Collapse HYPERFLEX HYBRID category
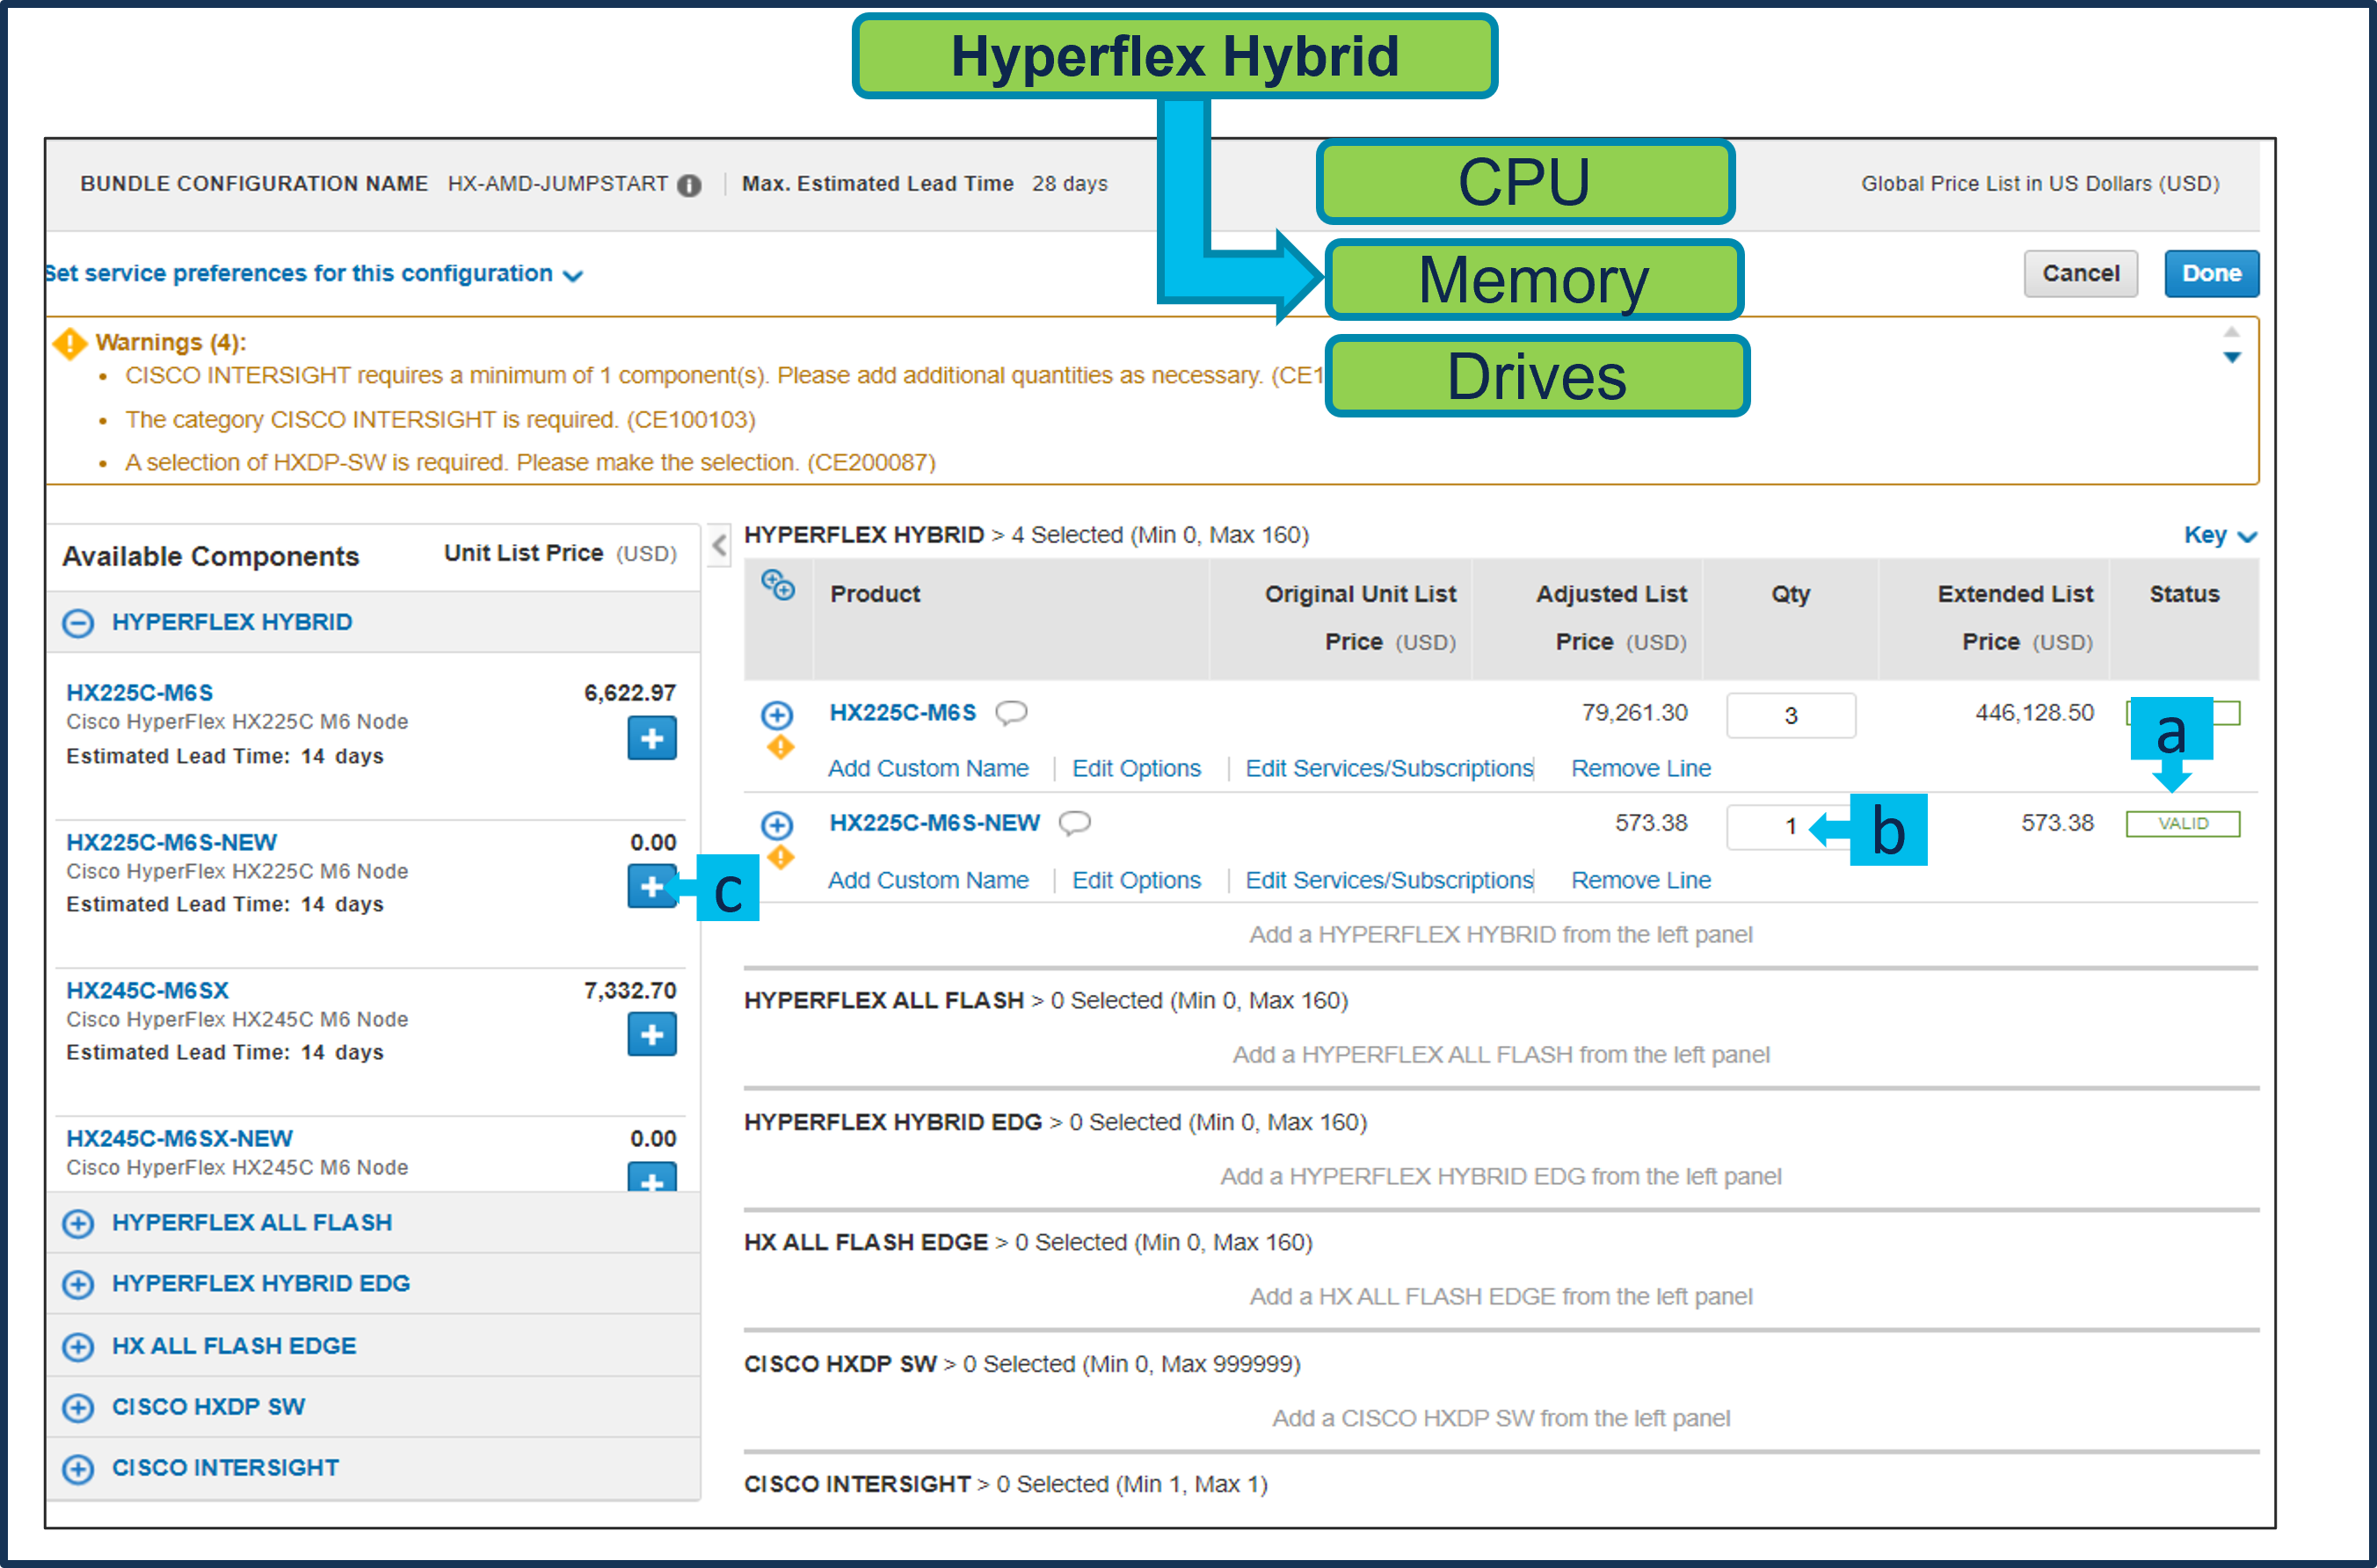The width and height of the screenshot is (2377, 1568). point(78,623)
